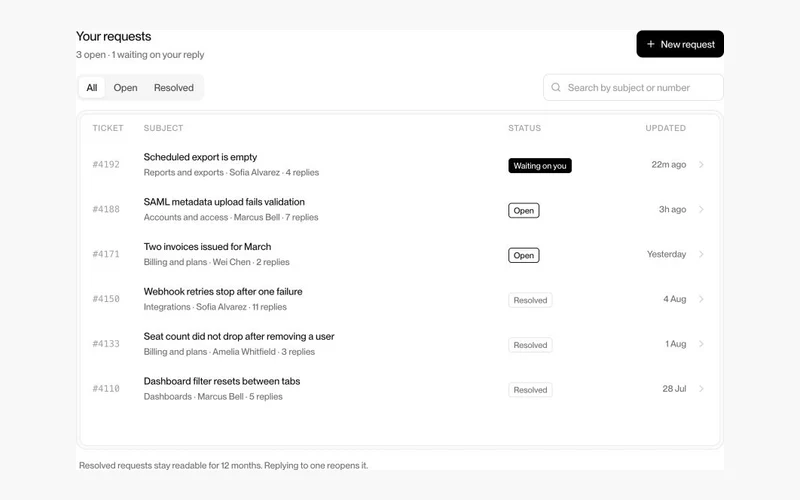
Task: Click the Resolved badge for ticket #4133
Action: [x=530, y=345]
